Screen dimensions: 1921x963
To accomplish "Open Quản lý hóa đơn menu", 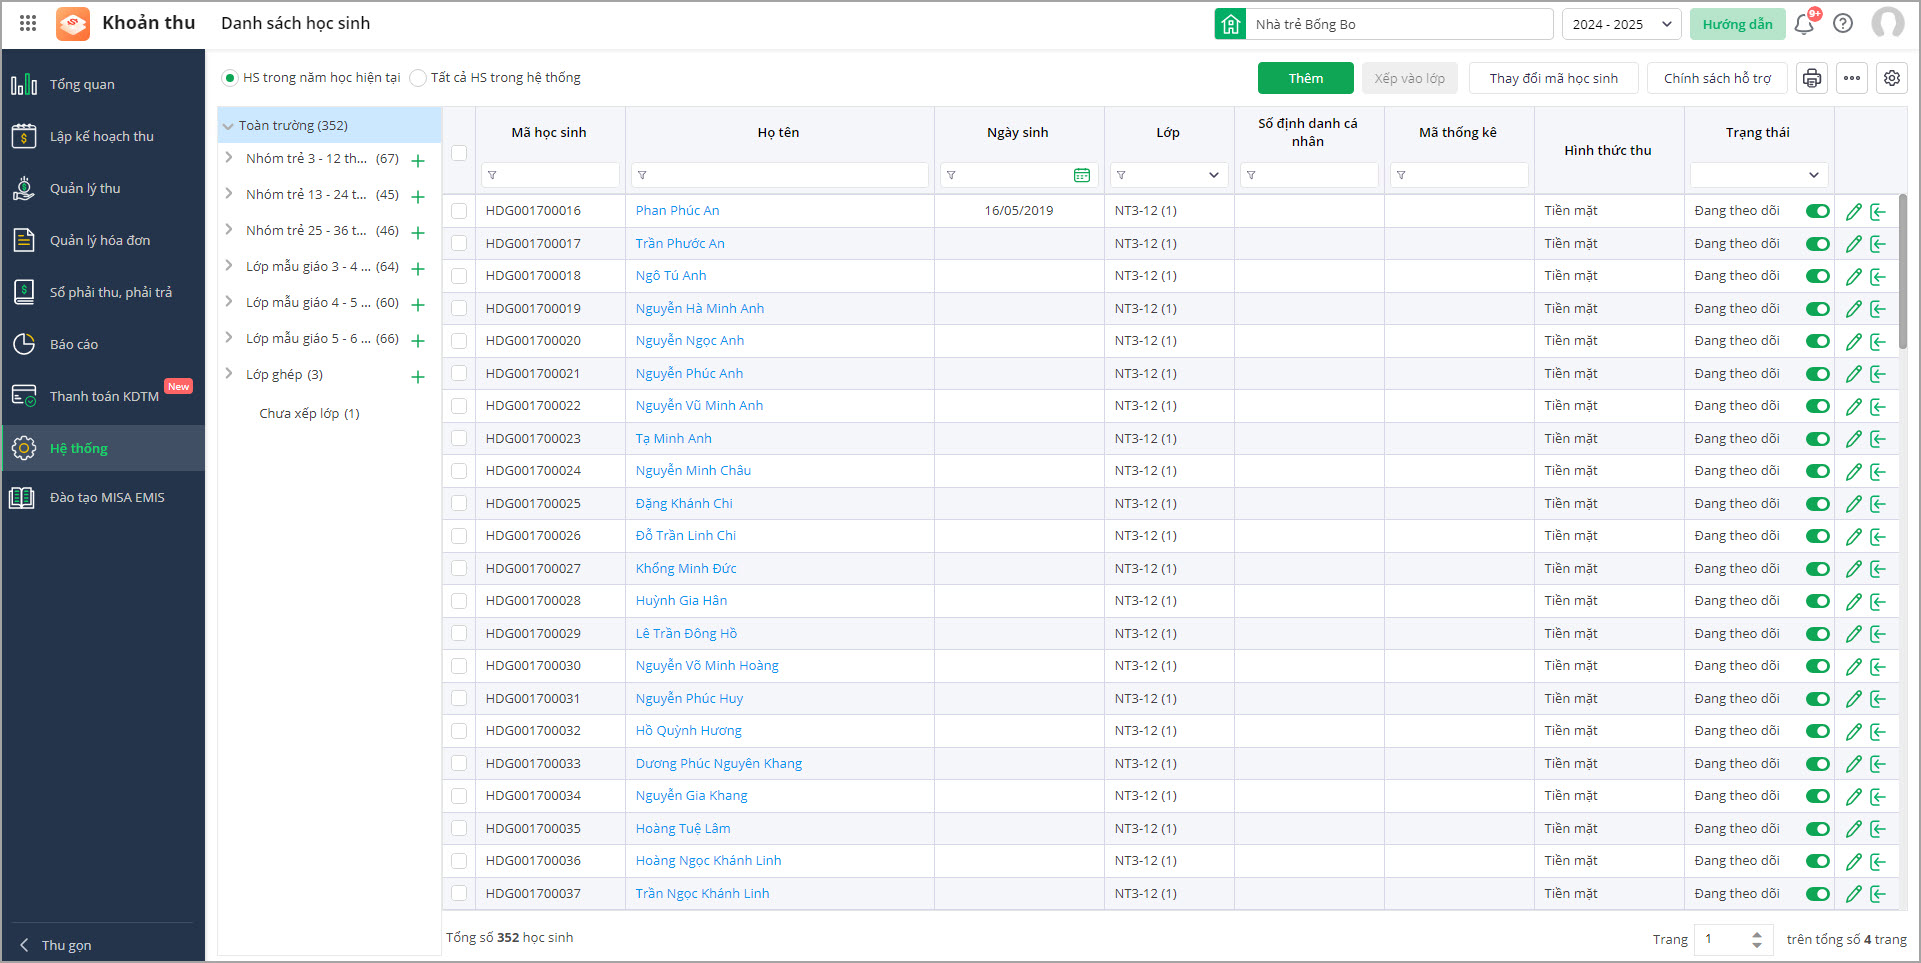I will click(103, 241).
